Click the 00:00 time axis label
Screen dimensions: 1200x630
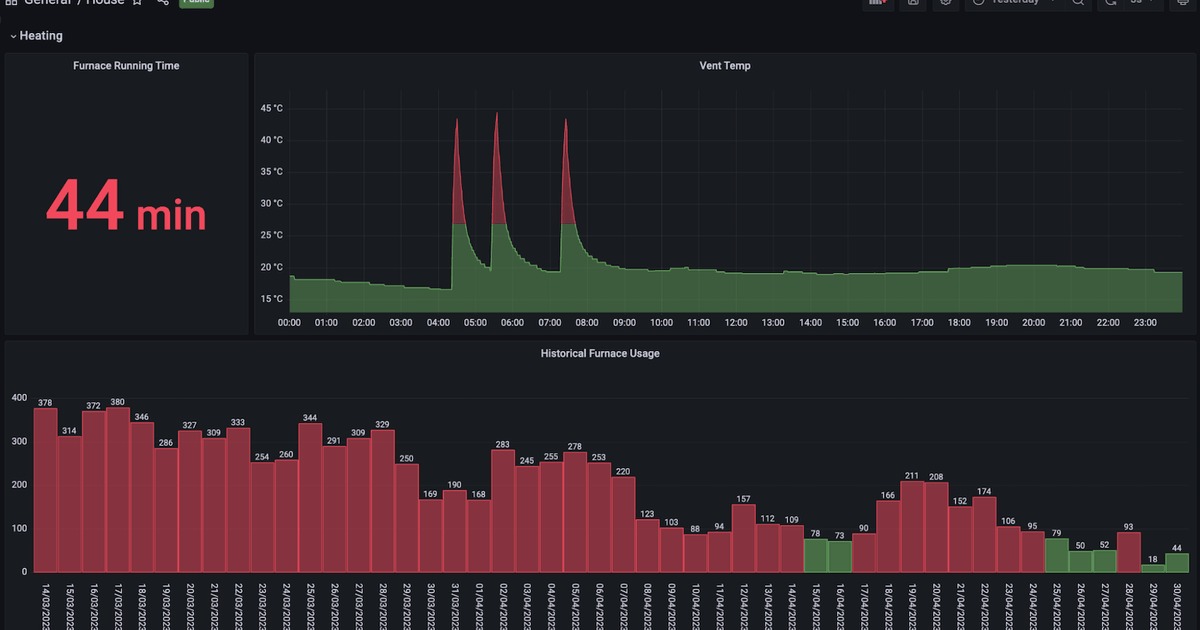[290, 323]
